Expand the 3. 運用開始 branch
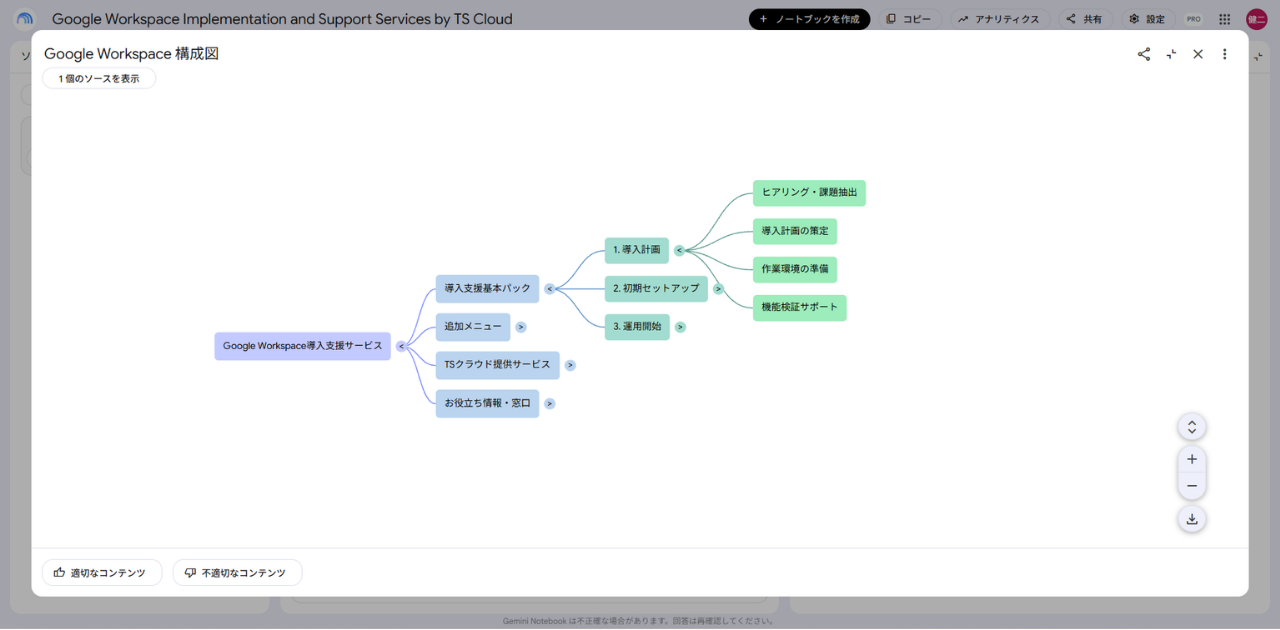Image resolution: width=1280 pixels, height=630 pixels. coord(680,327)
